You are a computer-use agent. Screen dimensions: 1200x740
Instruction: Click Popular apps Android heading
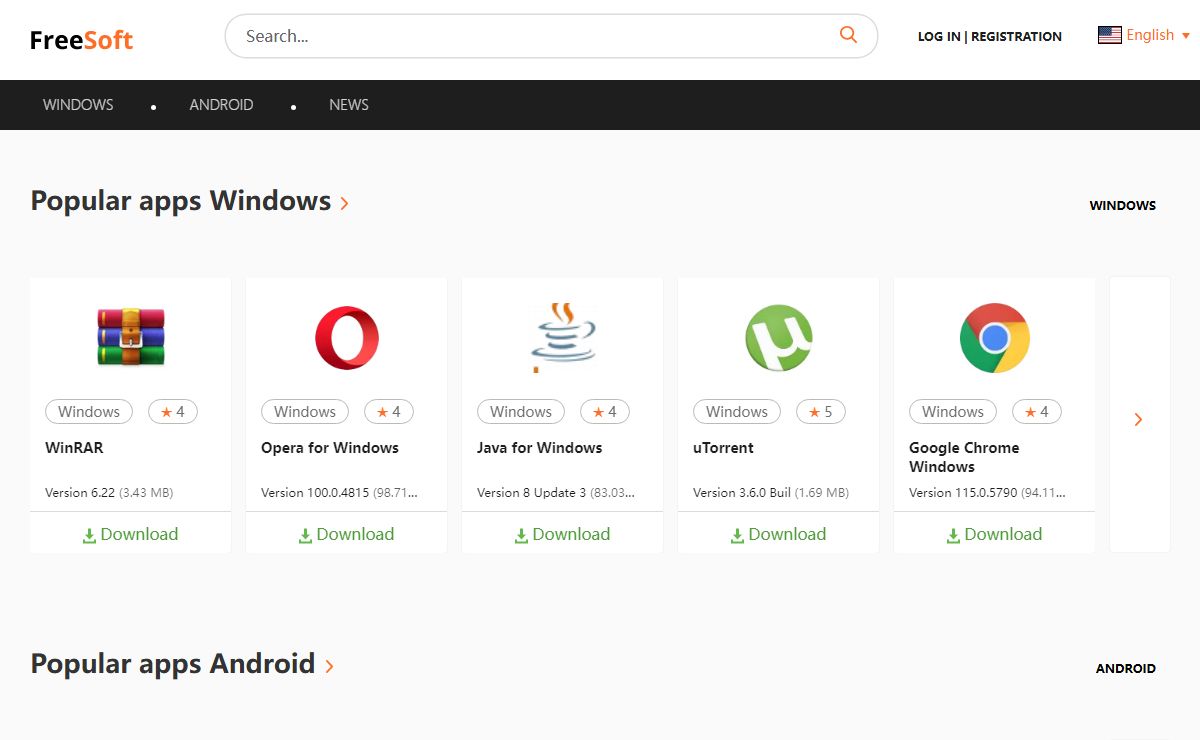[173, 664]
